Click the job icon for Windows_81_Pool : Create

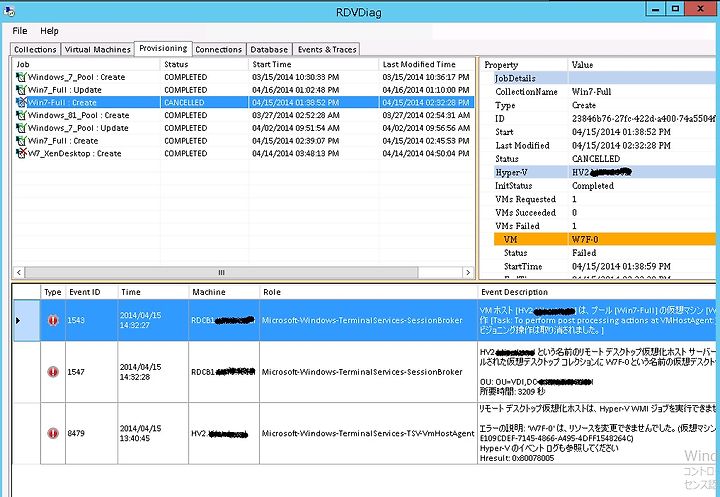21,115
